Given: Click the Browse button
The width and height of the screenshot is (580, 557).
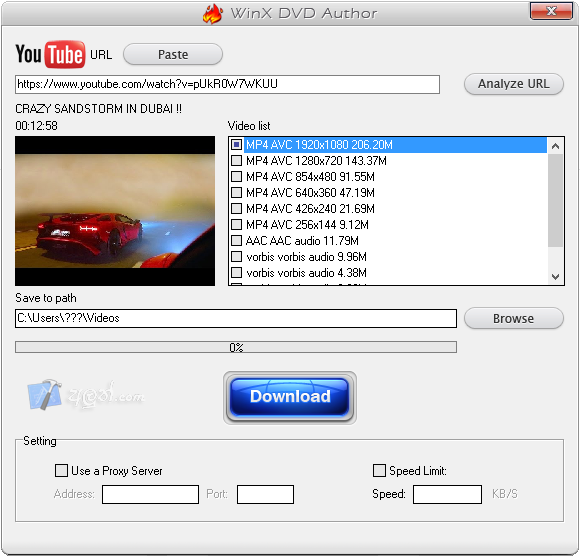Looking at the screenshot, I should 514,318.
